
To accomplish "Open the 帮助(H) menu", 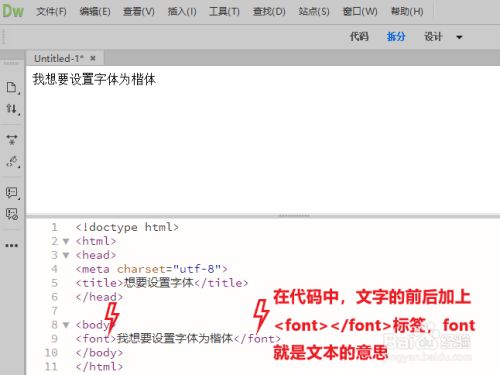I will pyautogui.click(x=407, y=12).
